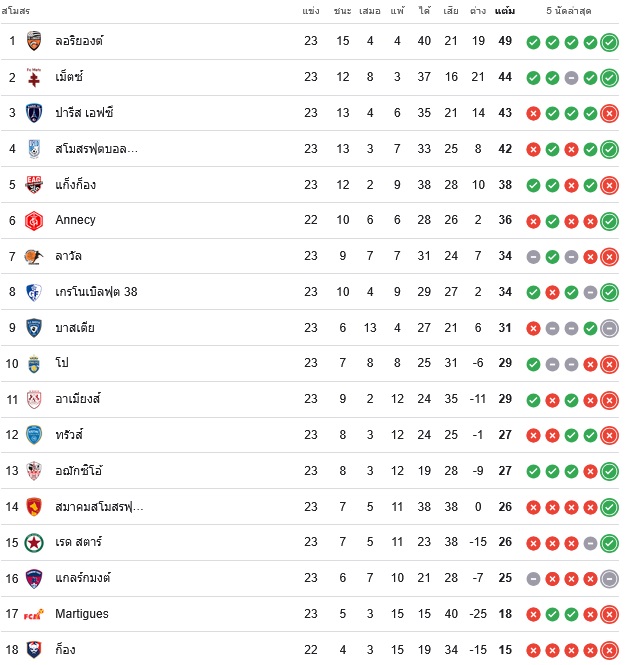Click the Red Star green circle crest
The height and width of the screenshot is (665, 627).
point(34,543)
